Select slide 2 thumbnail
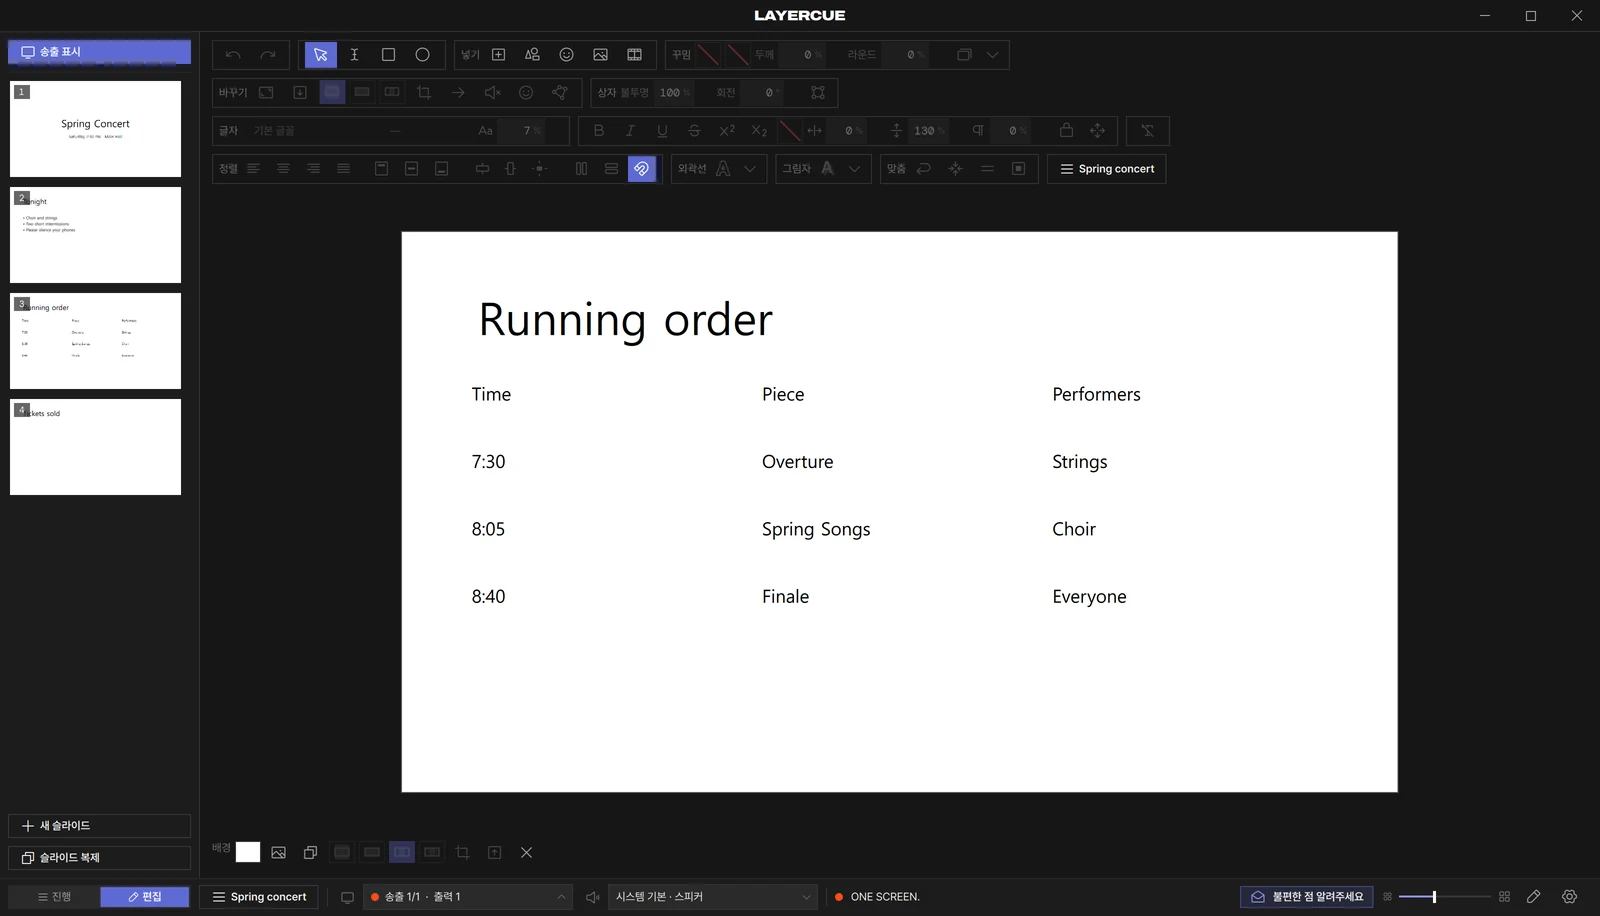Image resolution: width=1600 pixels, height=916 pixels. tap(95, 235)
